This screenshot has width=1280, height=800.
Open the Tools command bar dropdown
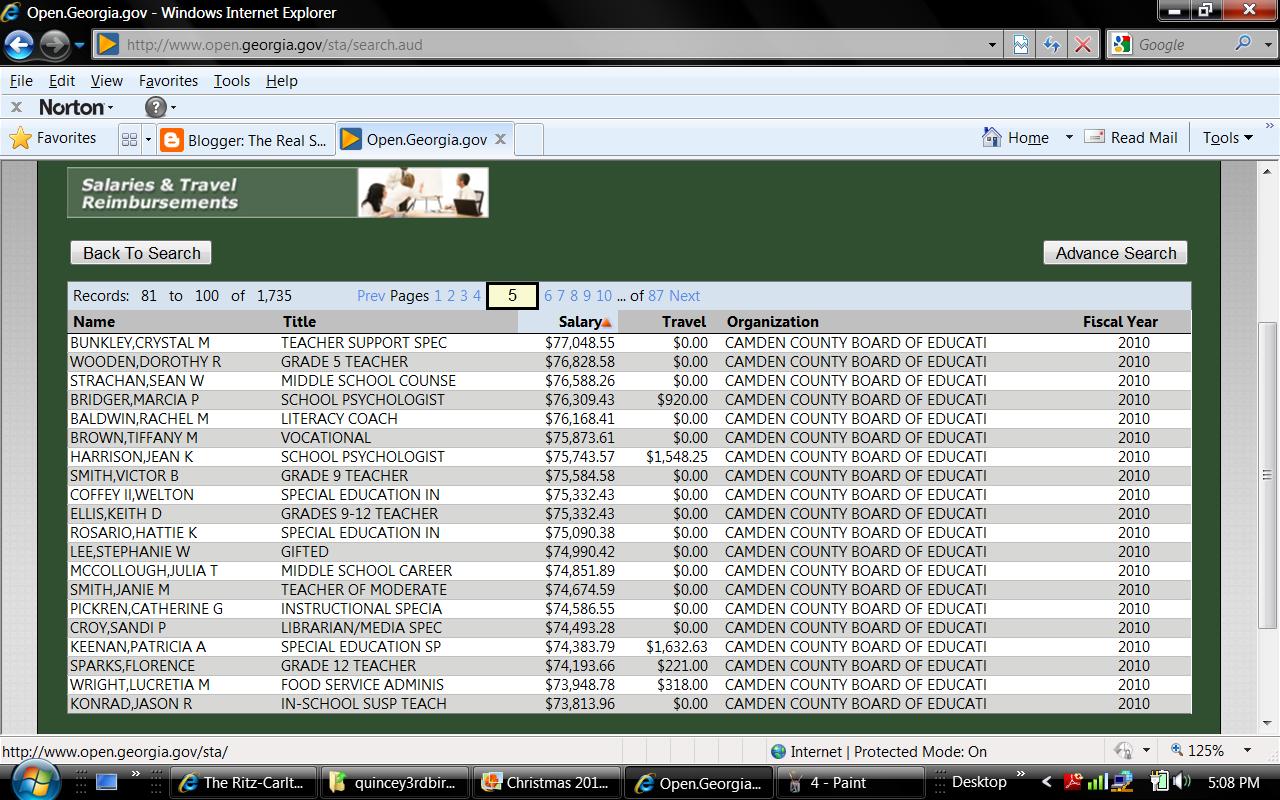(x=1228, y=138)
